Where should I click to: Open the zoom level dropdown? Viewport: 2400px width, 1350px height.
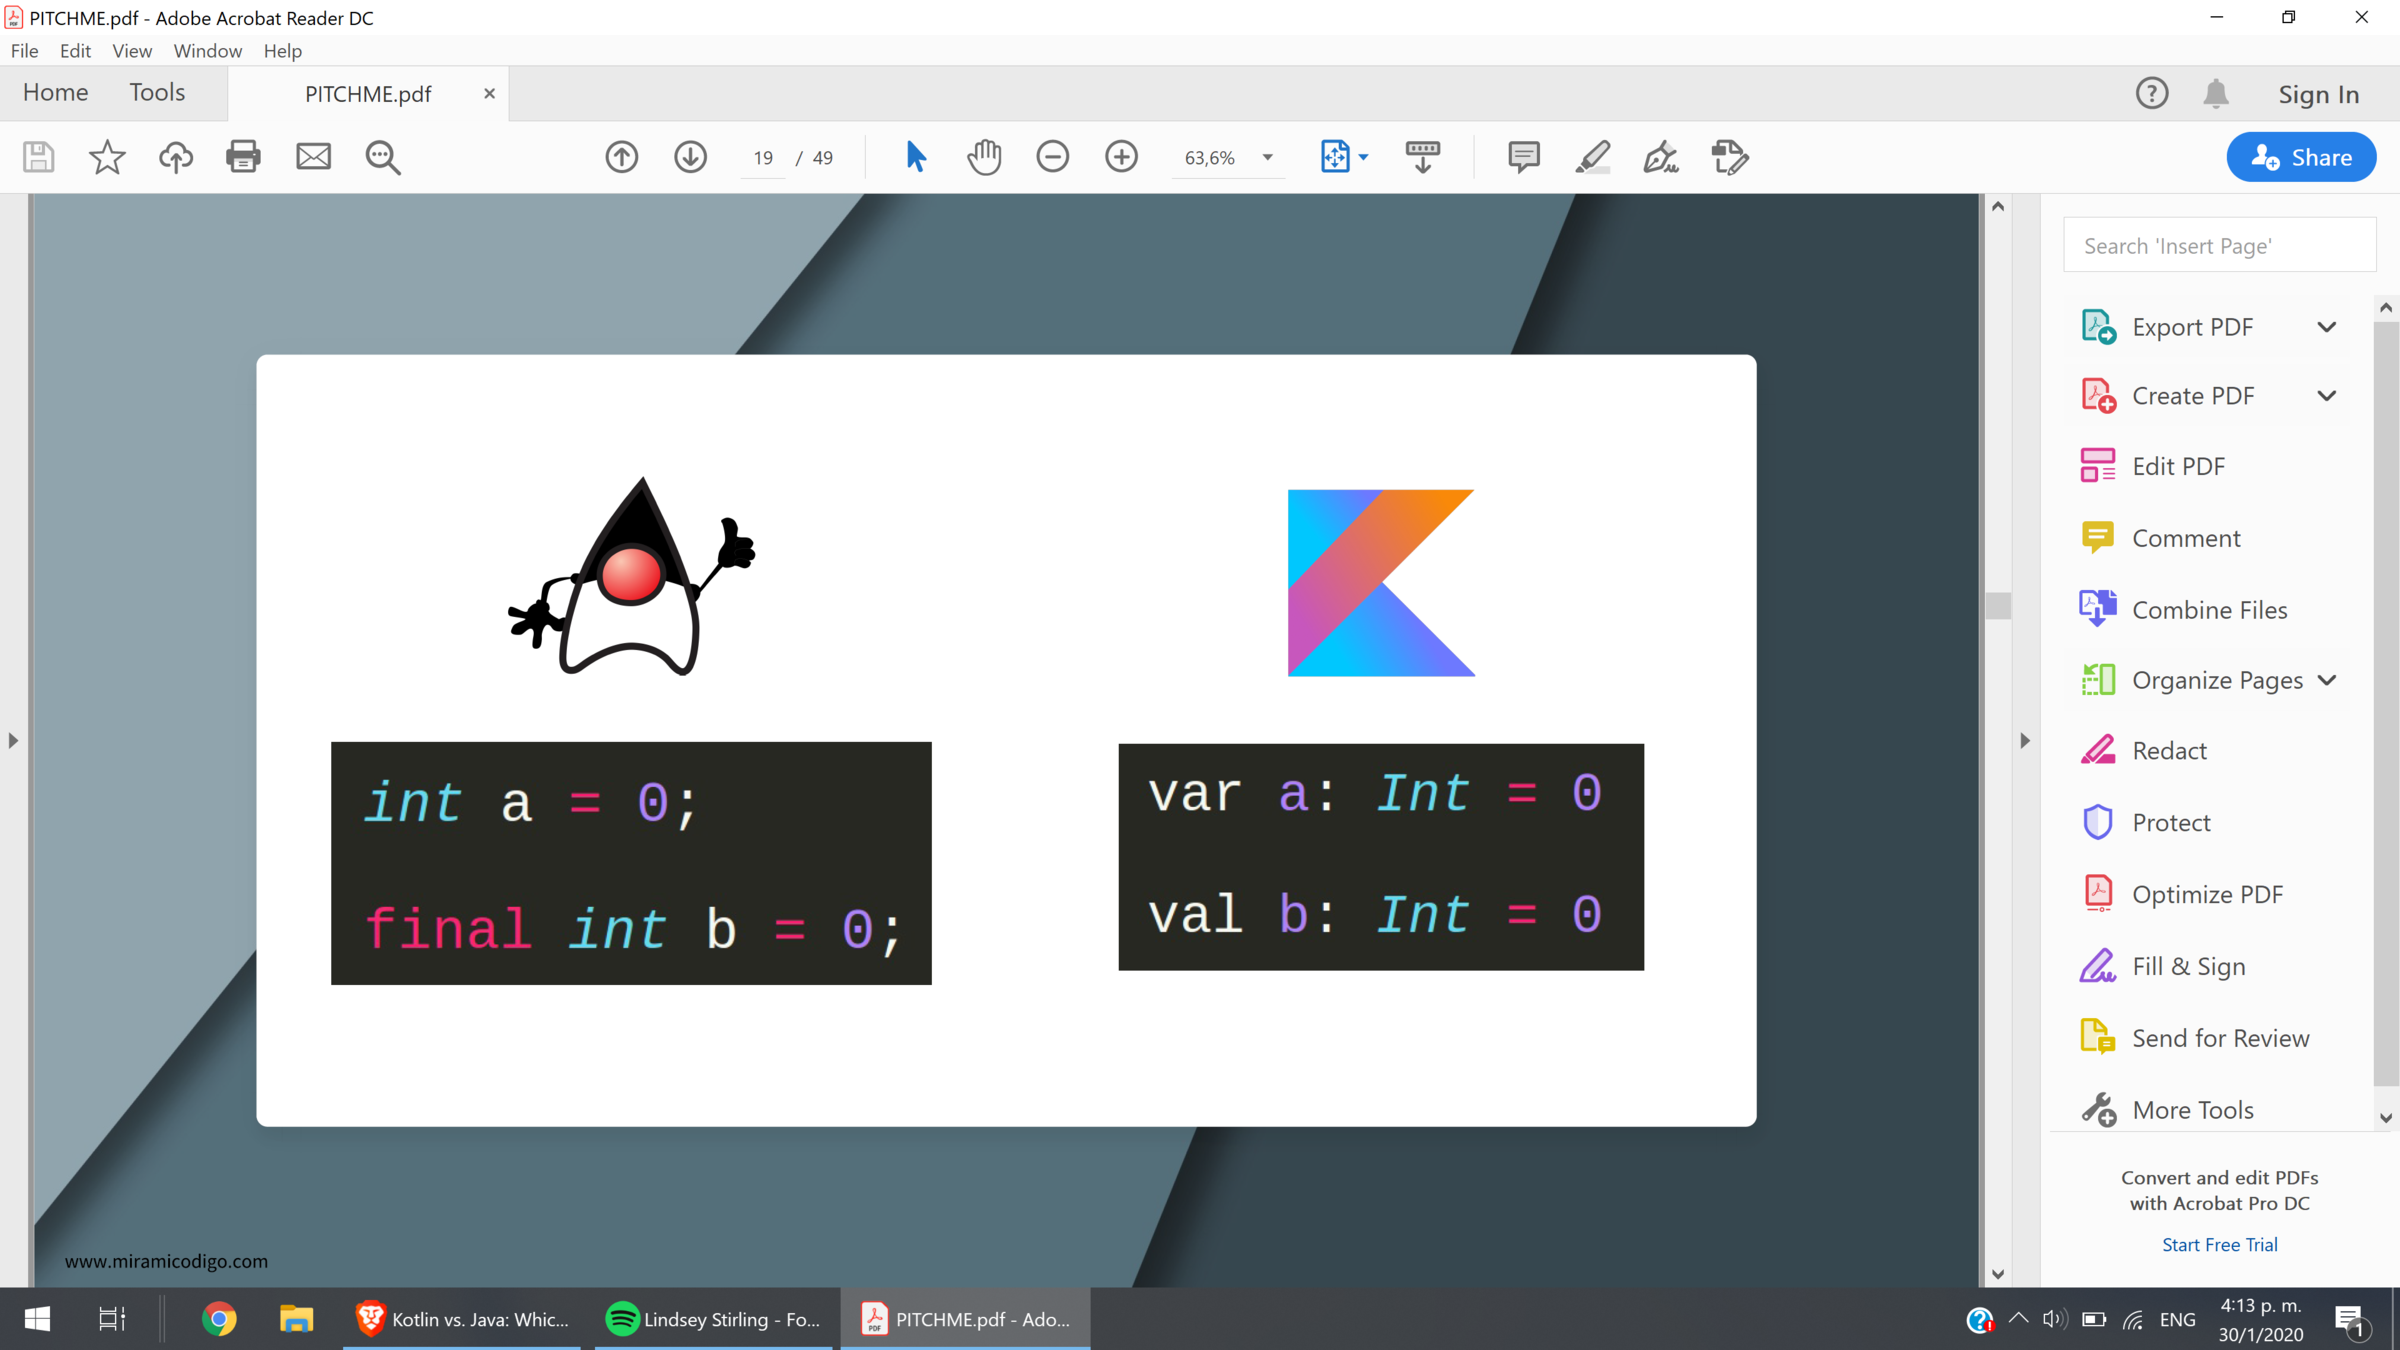(1267, 157)
